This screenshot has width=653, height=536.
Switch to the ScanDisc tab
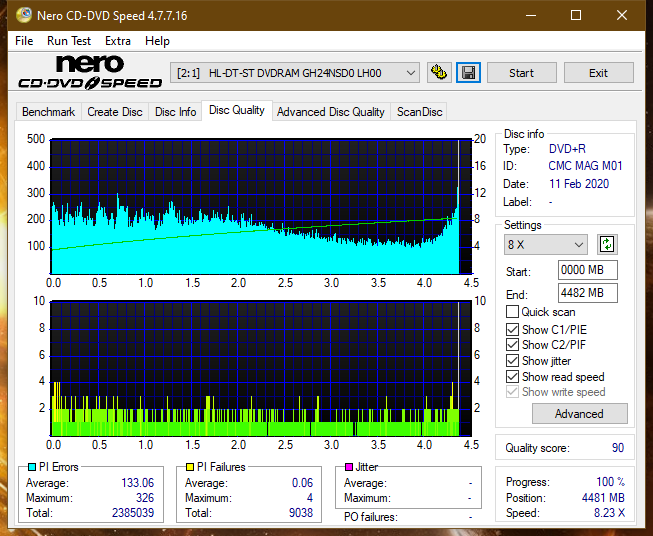(419, 112)
